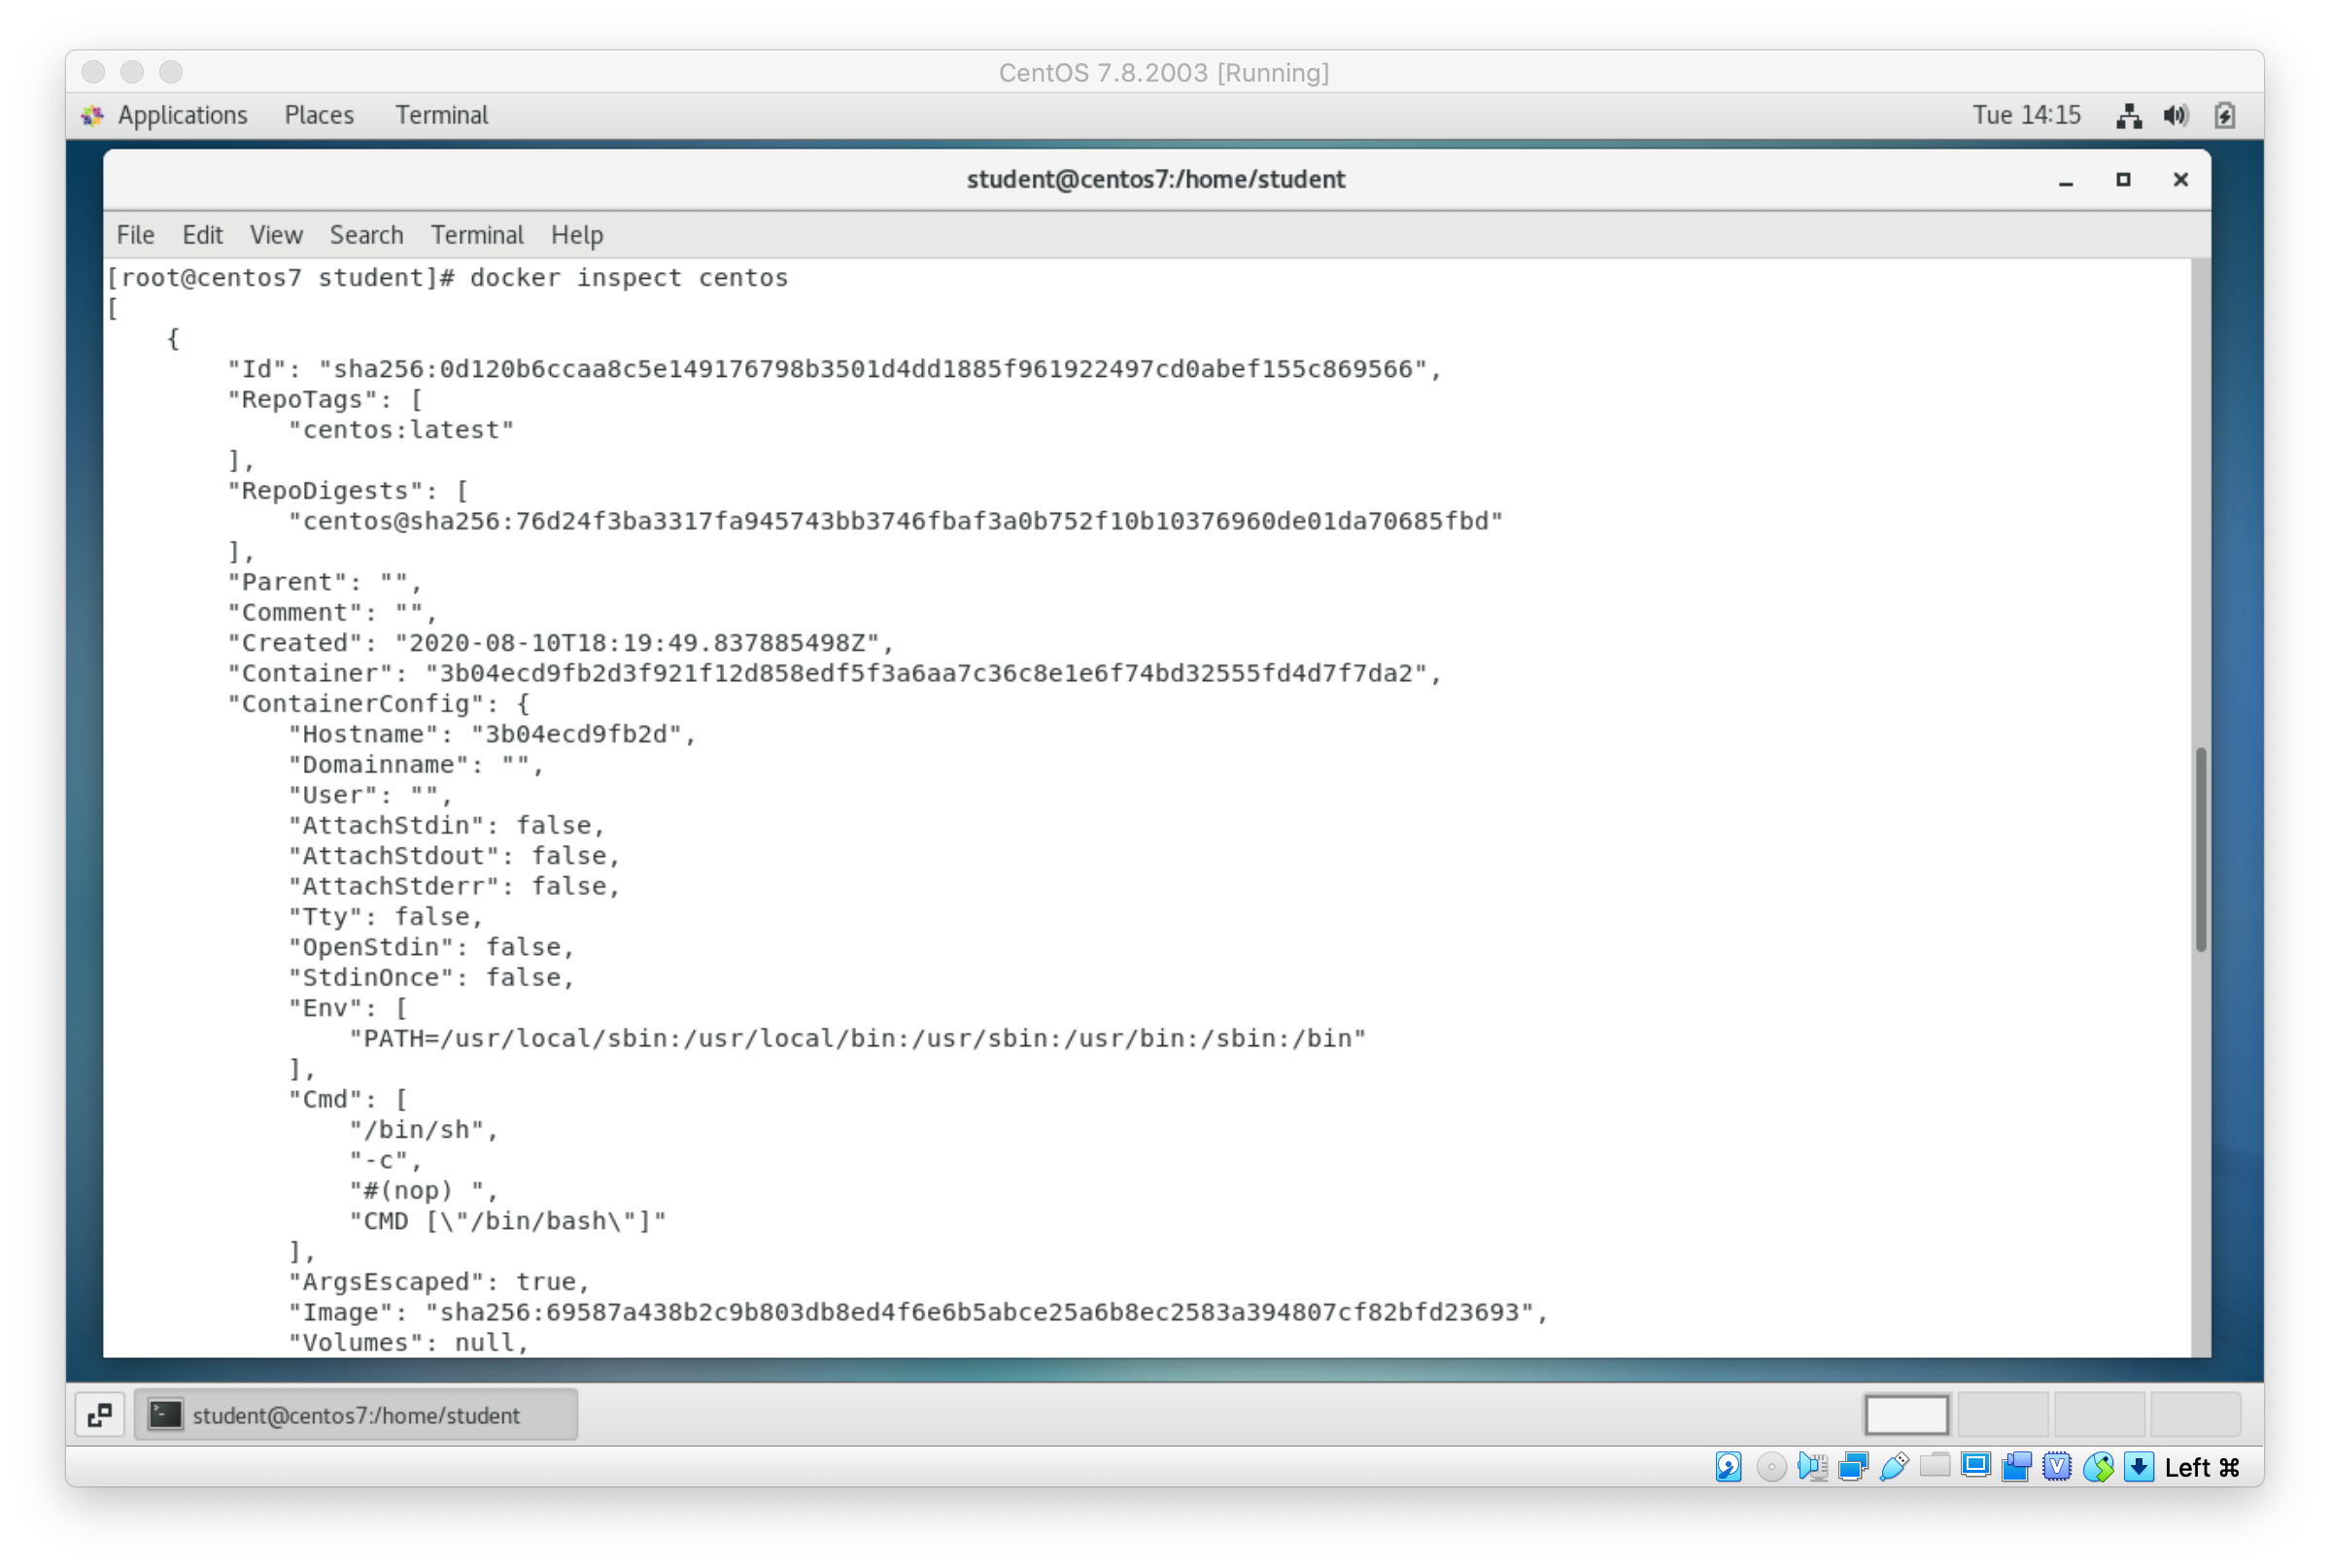Click the battery power tray icon
This screenshot has height=1568, width=2330.
click(2224, 115)
